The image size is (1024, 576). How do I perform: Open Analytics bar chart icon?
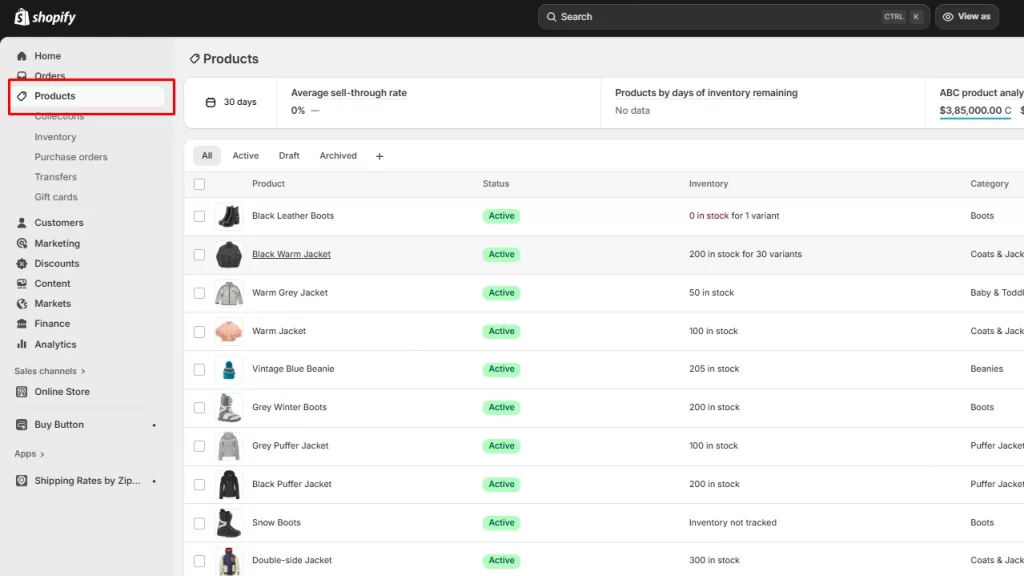tap(22, 344)
